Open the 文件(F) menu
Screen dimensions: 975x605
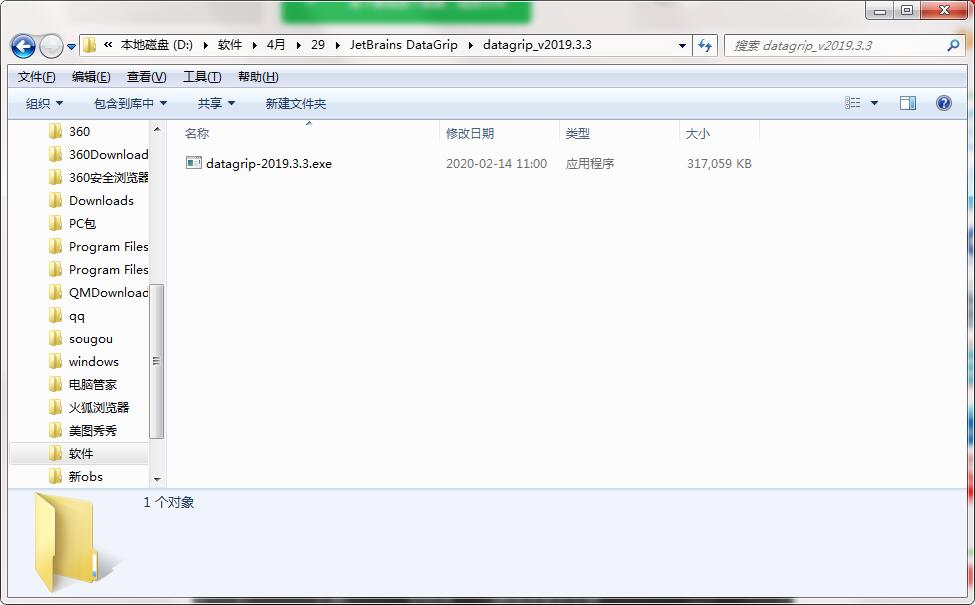tap(37, 76)
